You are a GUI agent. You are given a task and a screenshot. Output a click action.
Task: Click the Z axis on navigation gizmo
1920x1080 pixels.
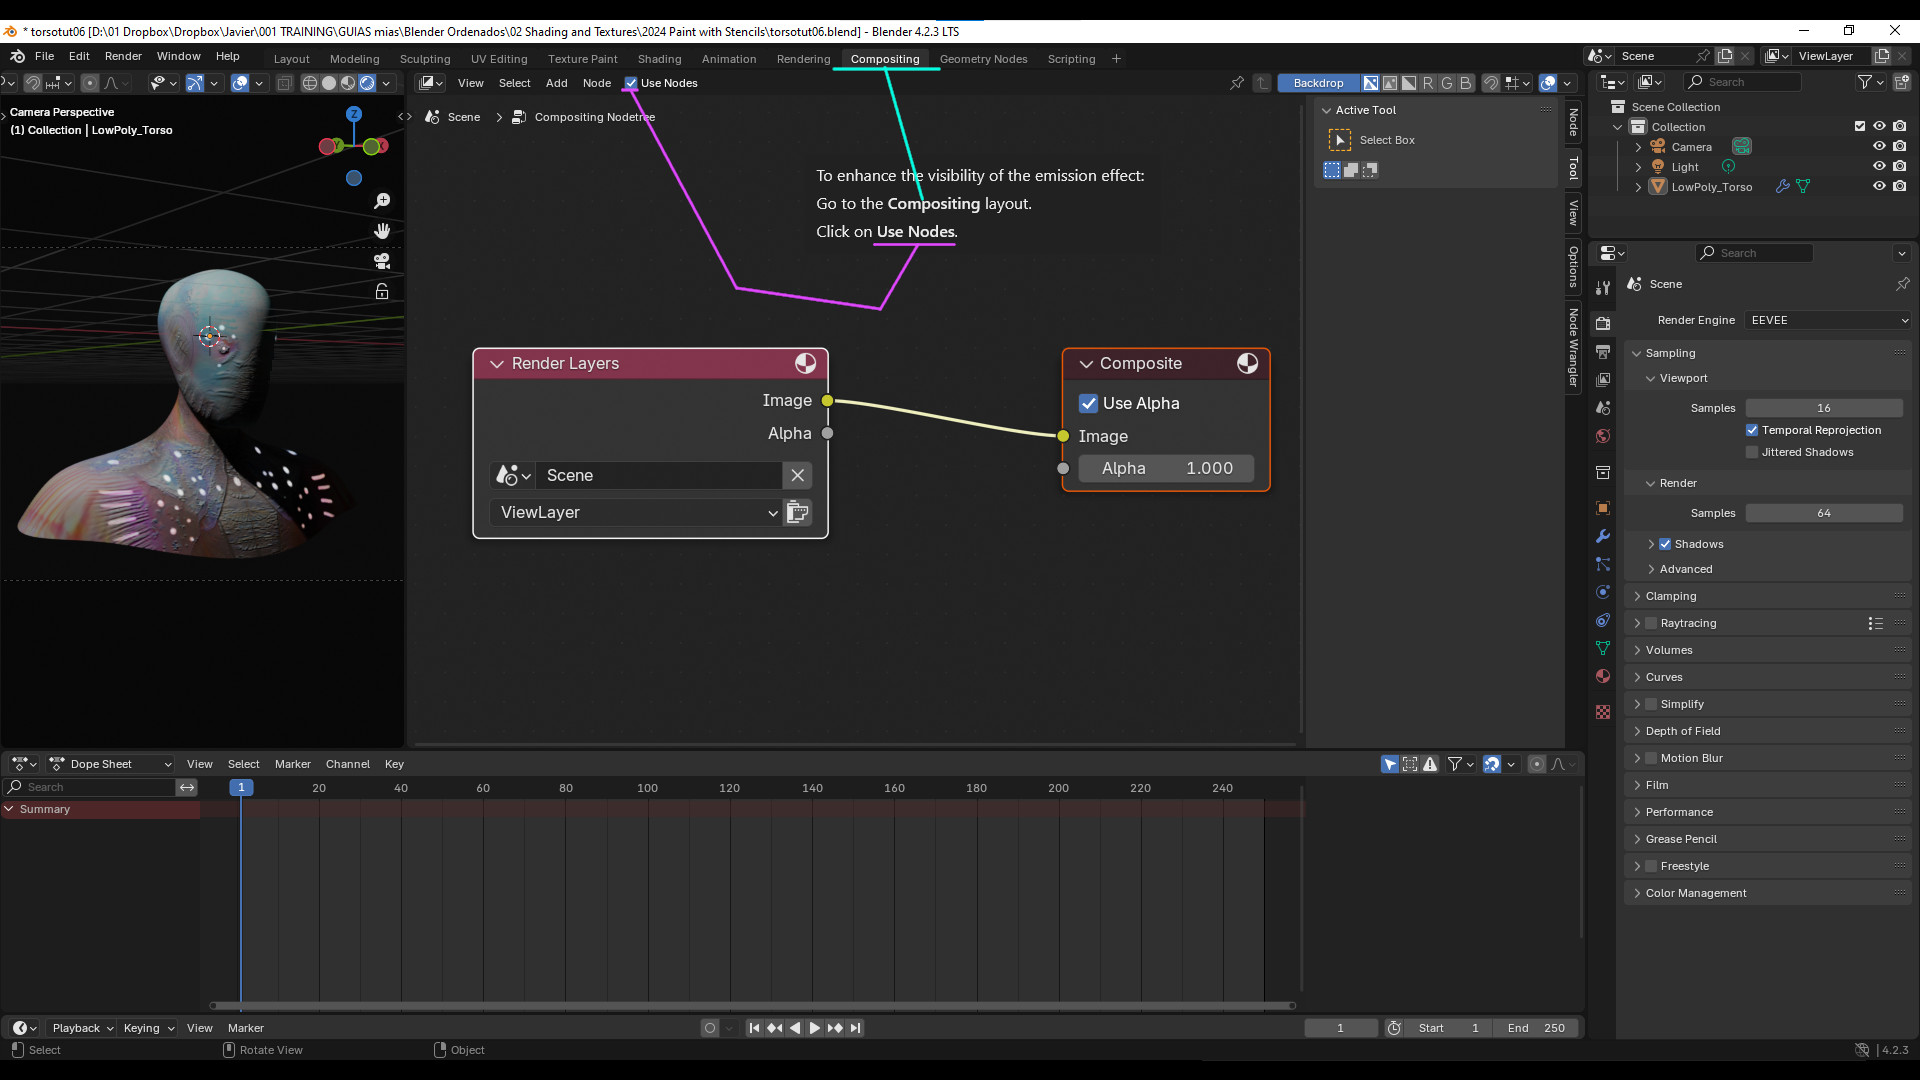(353, 114)
